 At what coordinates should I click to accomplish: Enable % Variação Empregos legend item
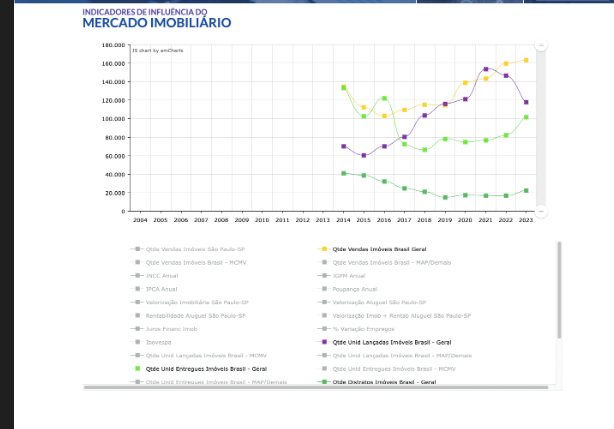point(356,329)
